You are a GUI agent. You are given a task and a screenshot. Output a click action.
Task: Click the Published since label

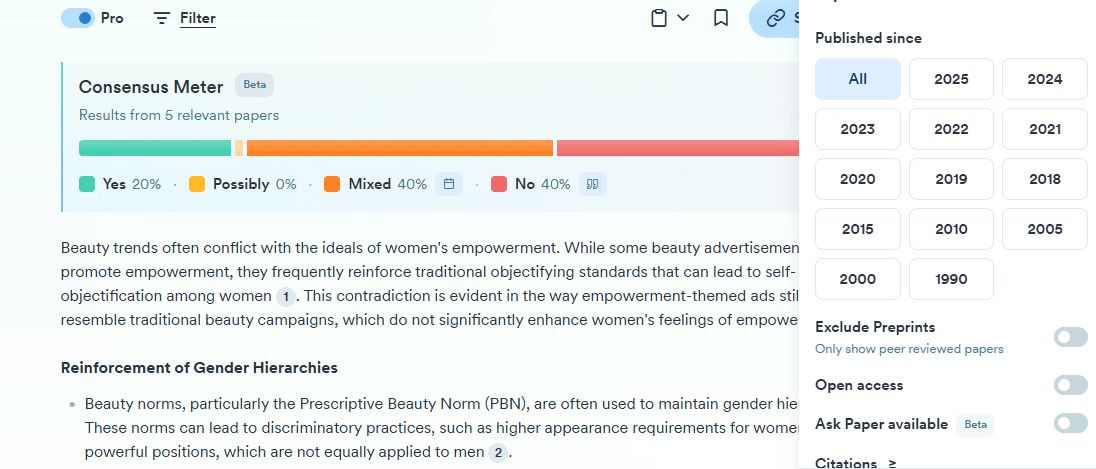click(868, 38)
